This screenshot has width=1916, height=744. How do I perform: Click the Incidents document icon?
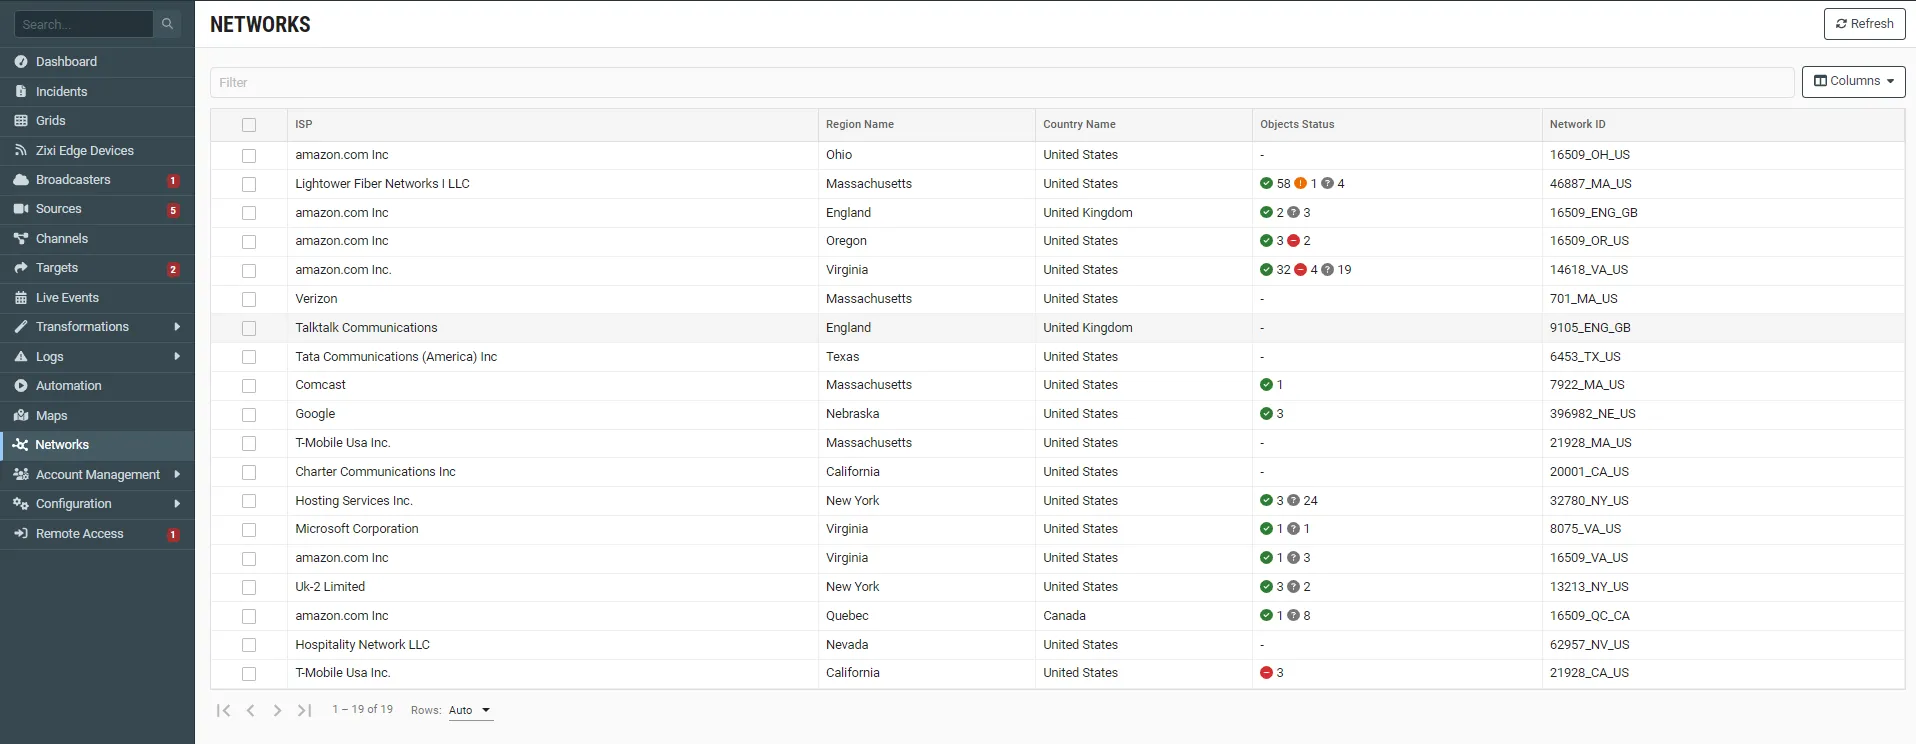(x=21, y=91)
